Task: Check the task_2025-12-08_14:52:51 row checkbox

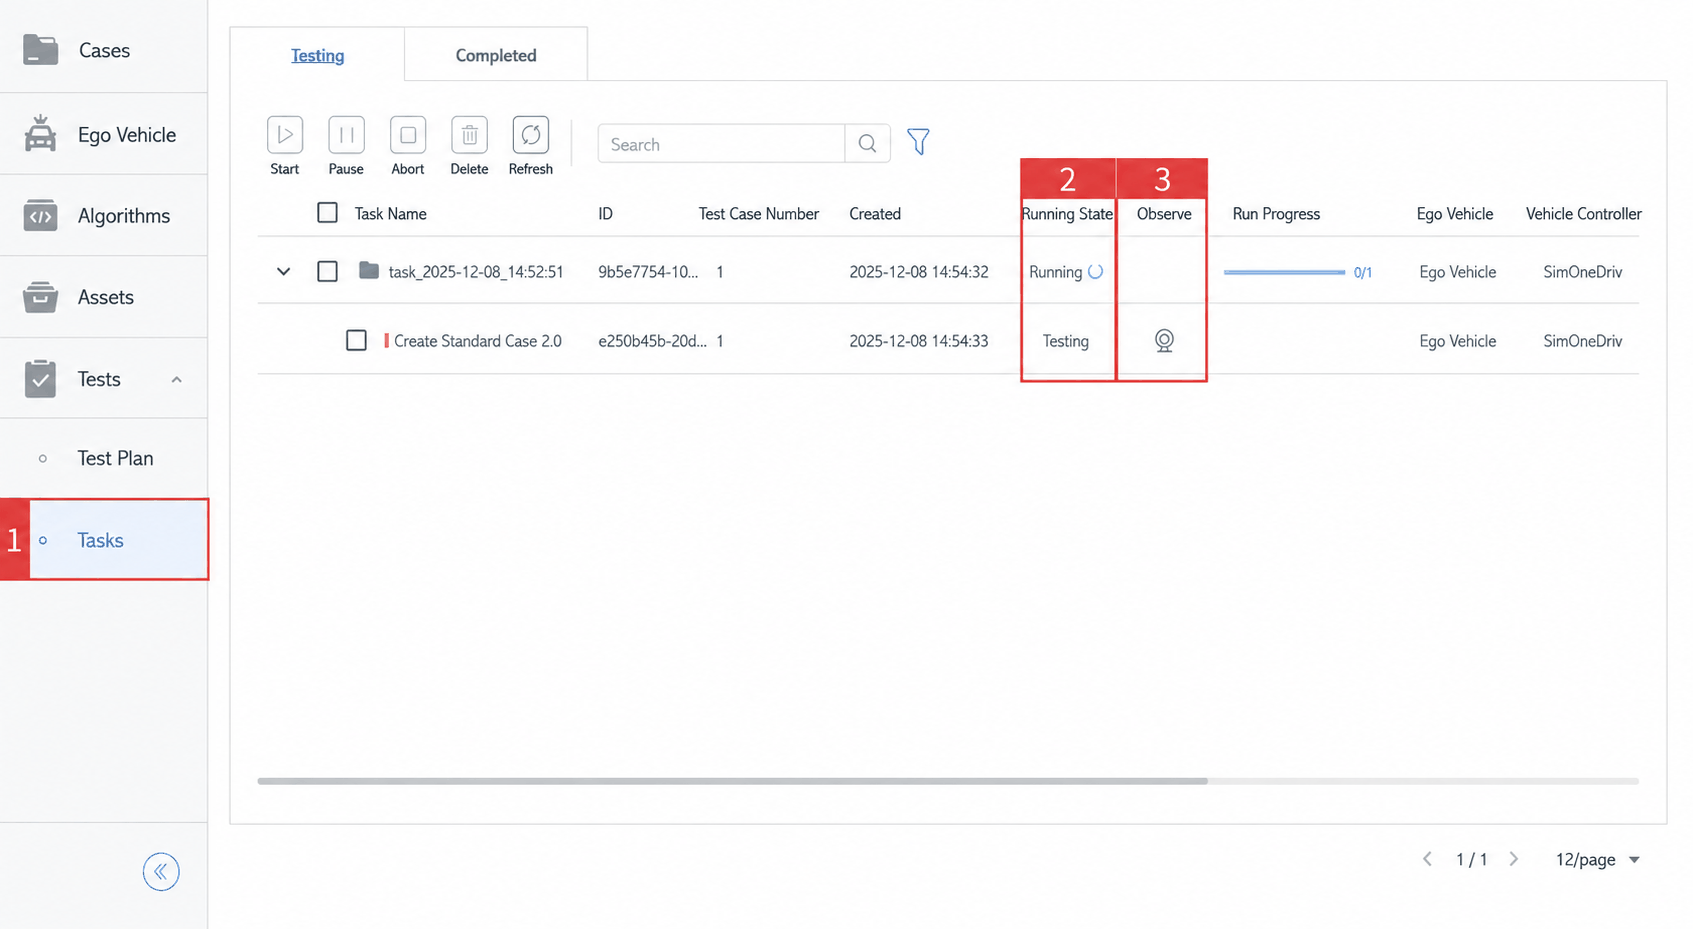Action: tap(327, 271)
